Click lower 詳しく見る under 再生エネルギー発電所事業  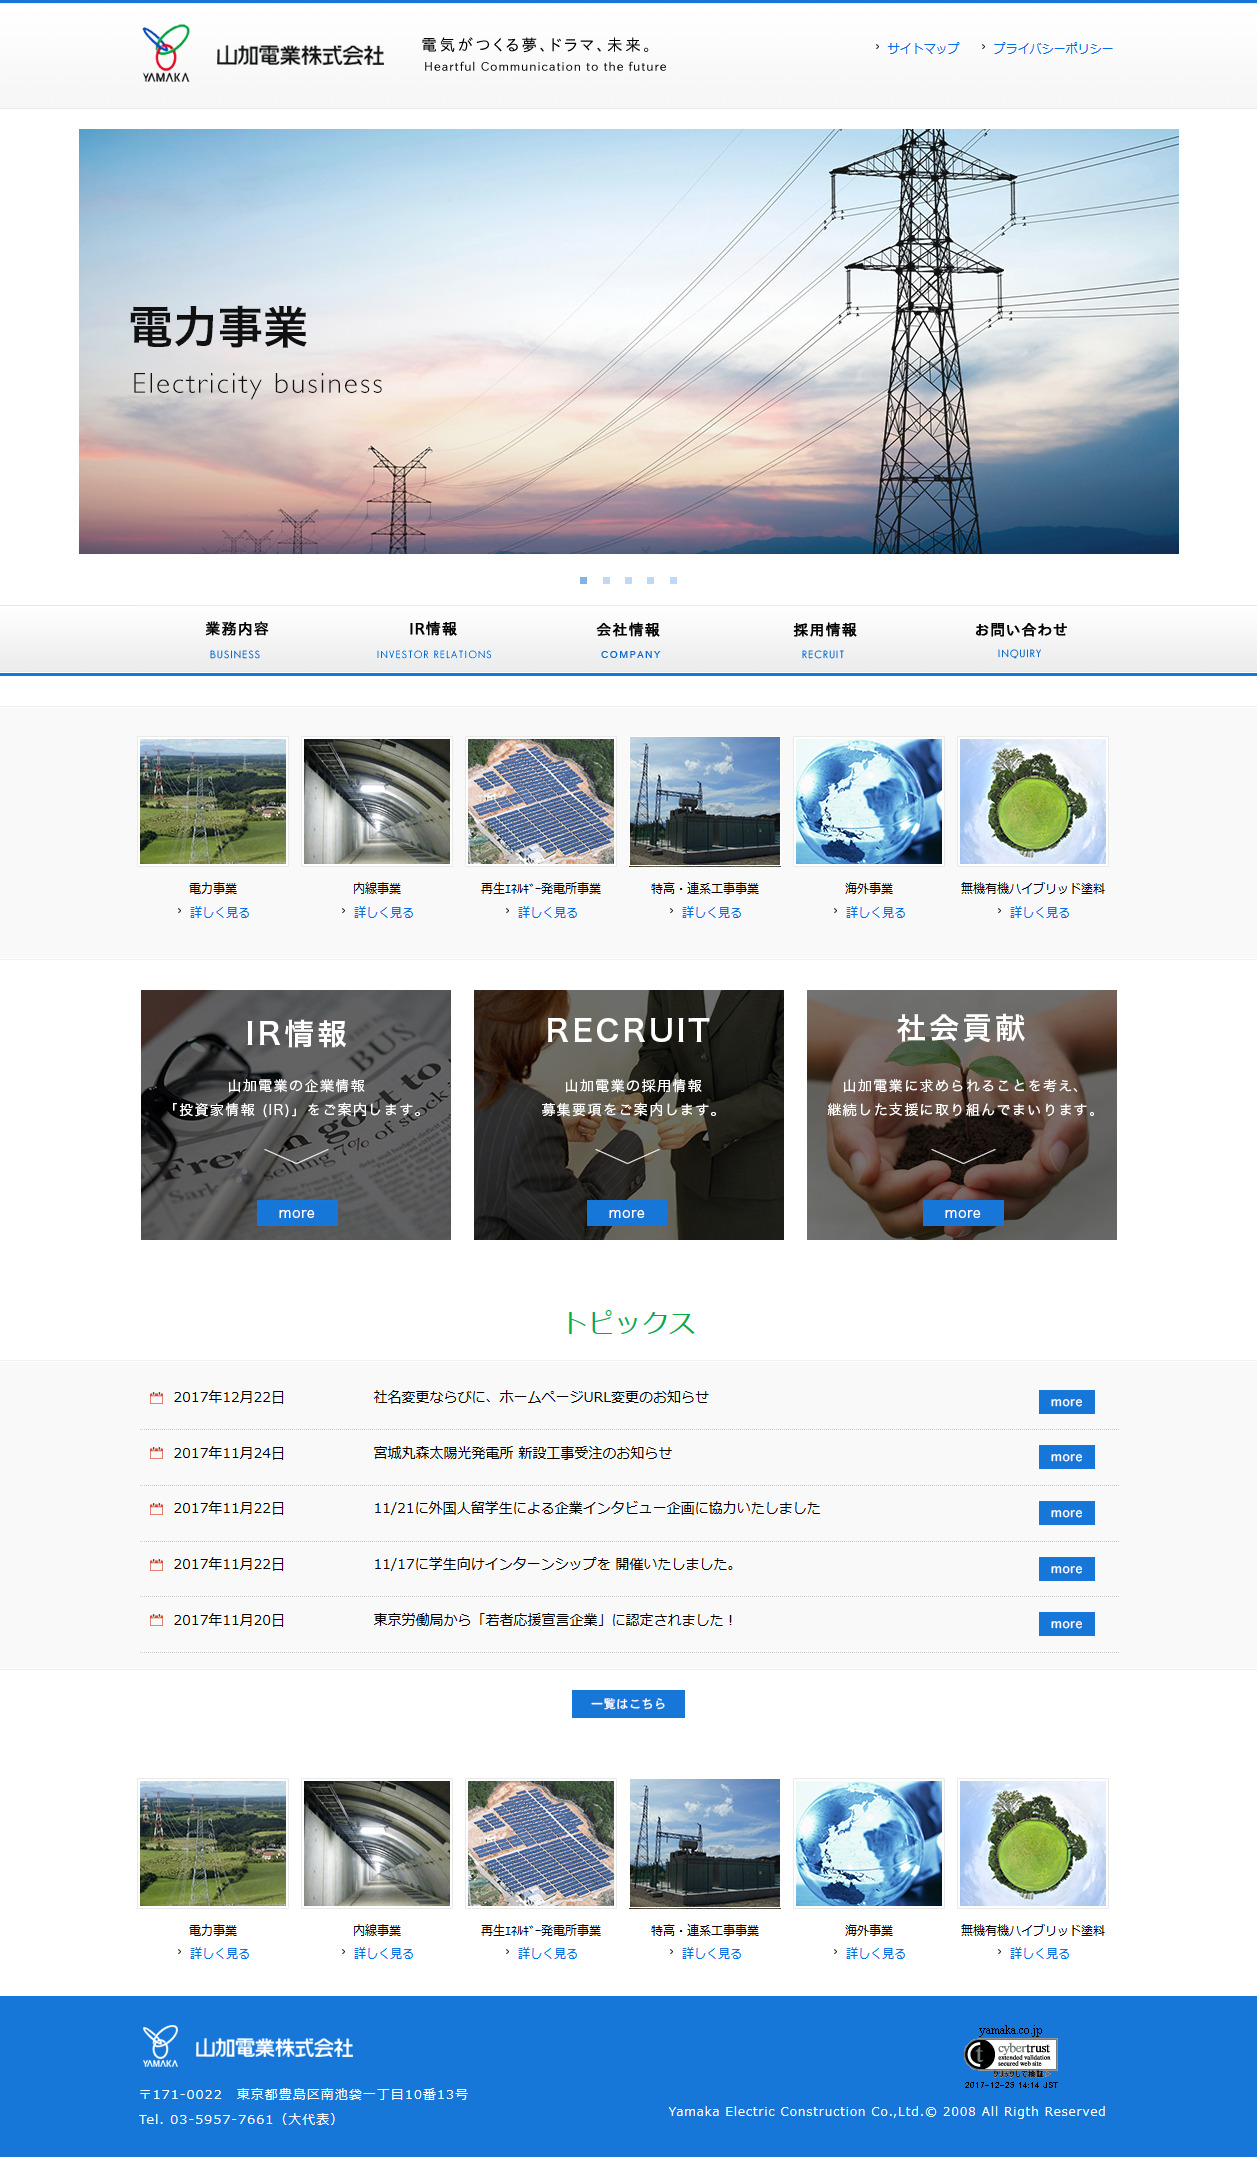(548, 1953)
